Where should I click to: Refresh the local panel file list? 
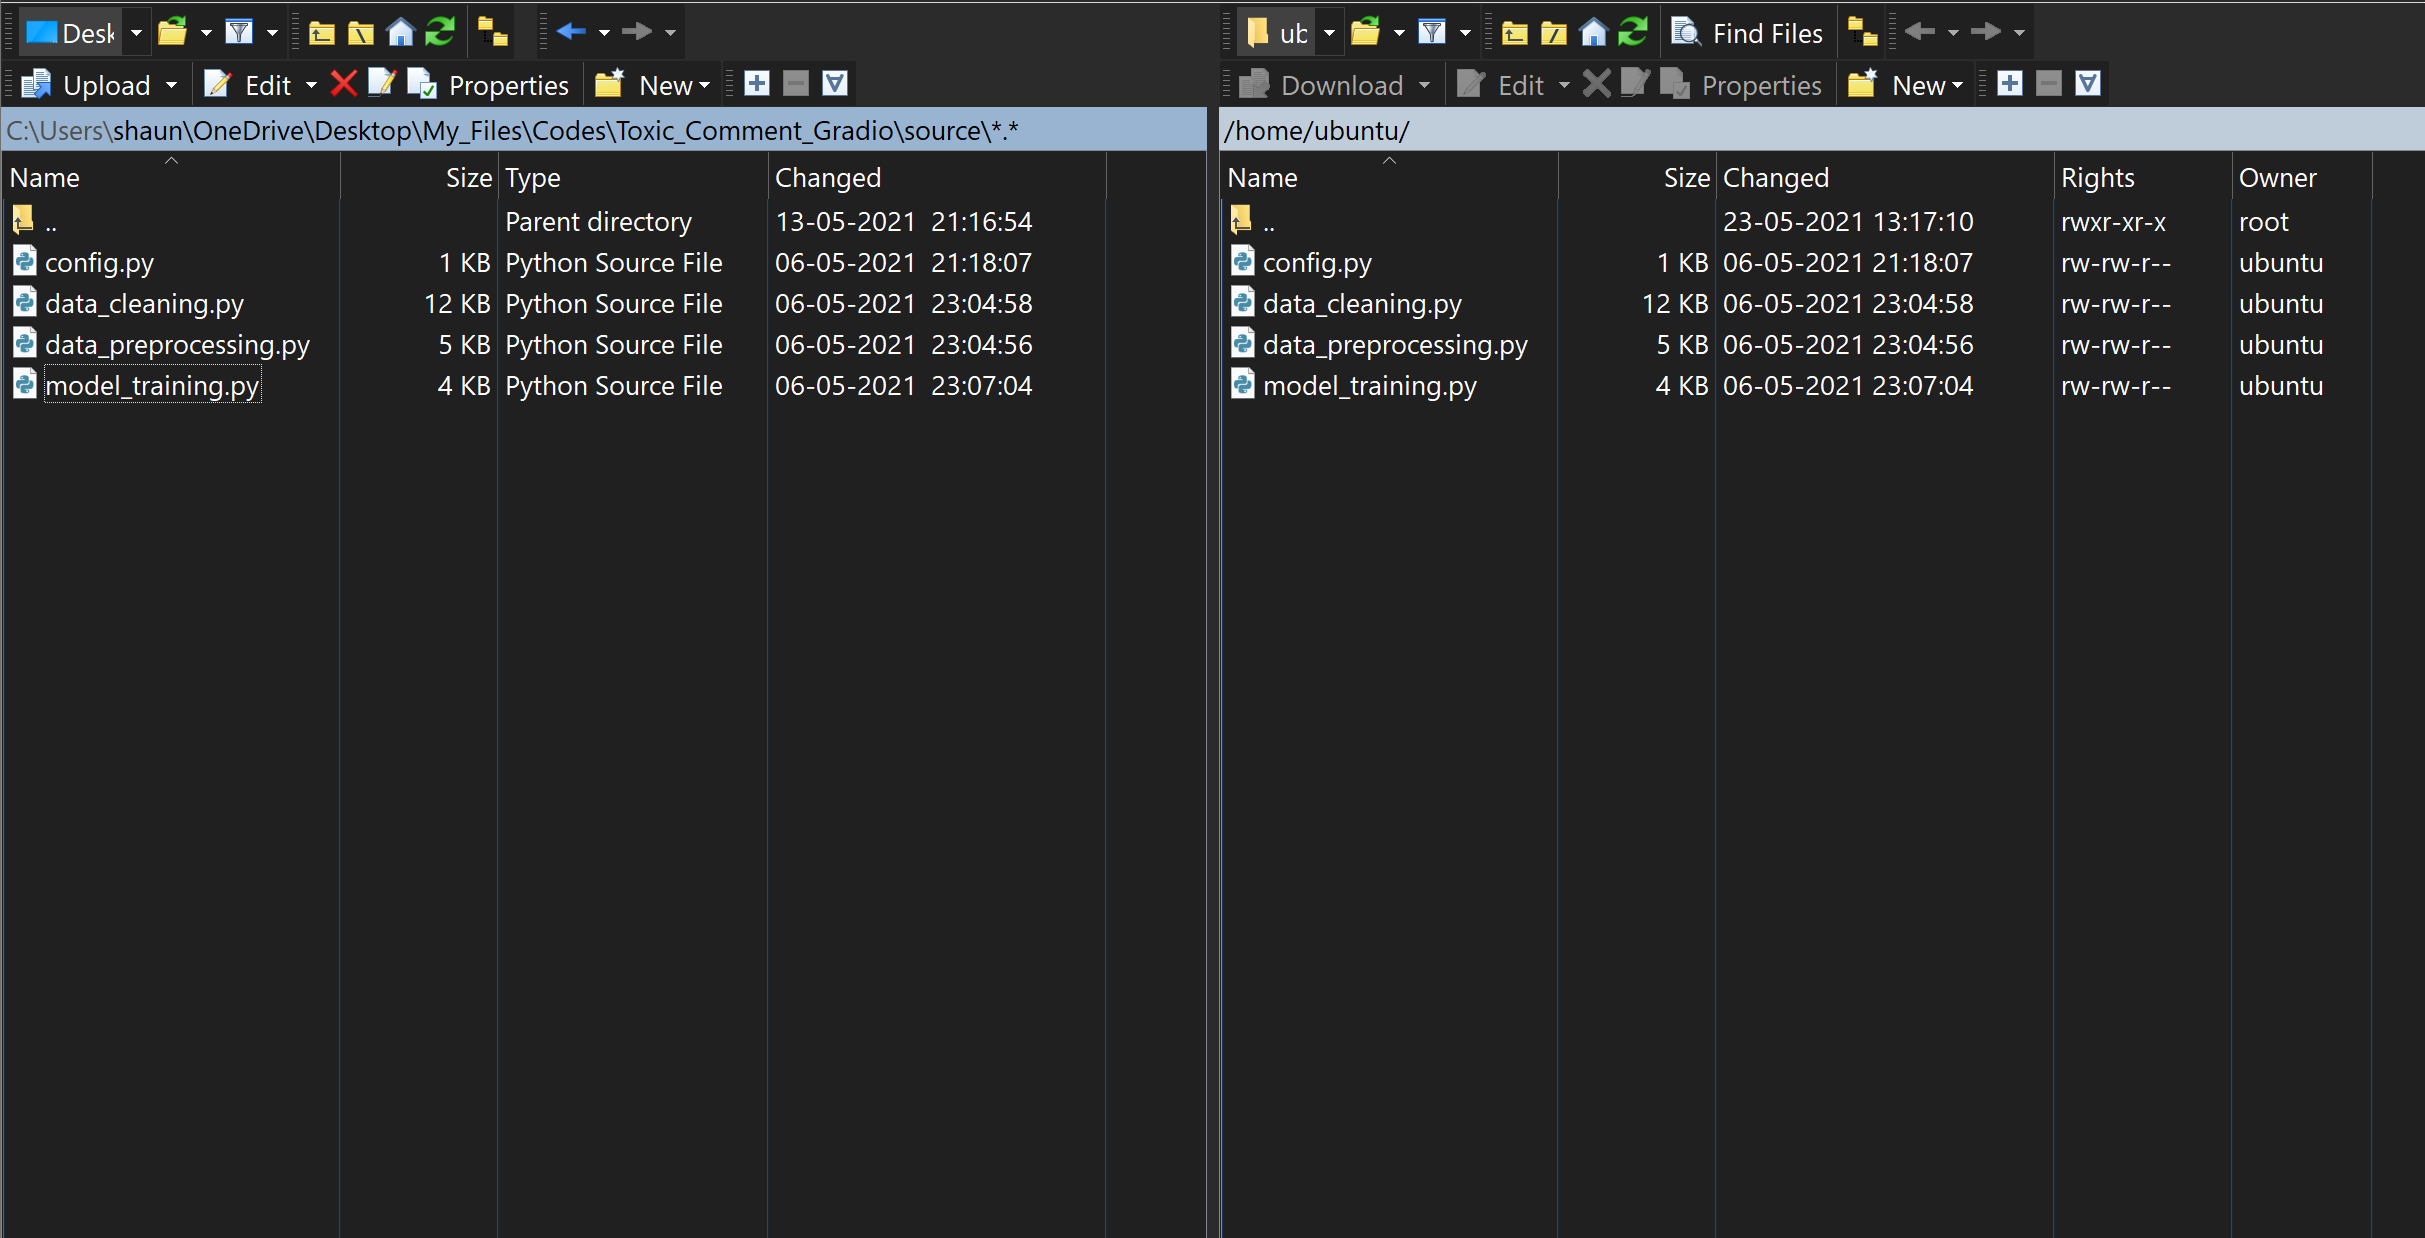coord(440,33)
